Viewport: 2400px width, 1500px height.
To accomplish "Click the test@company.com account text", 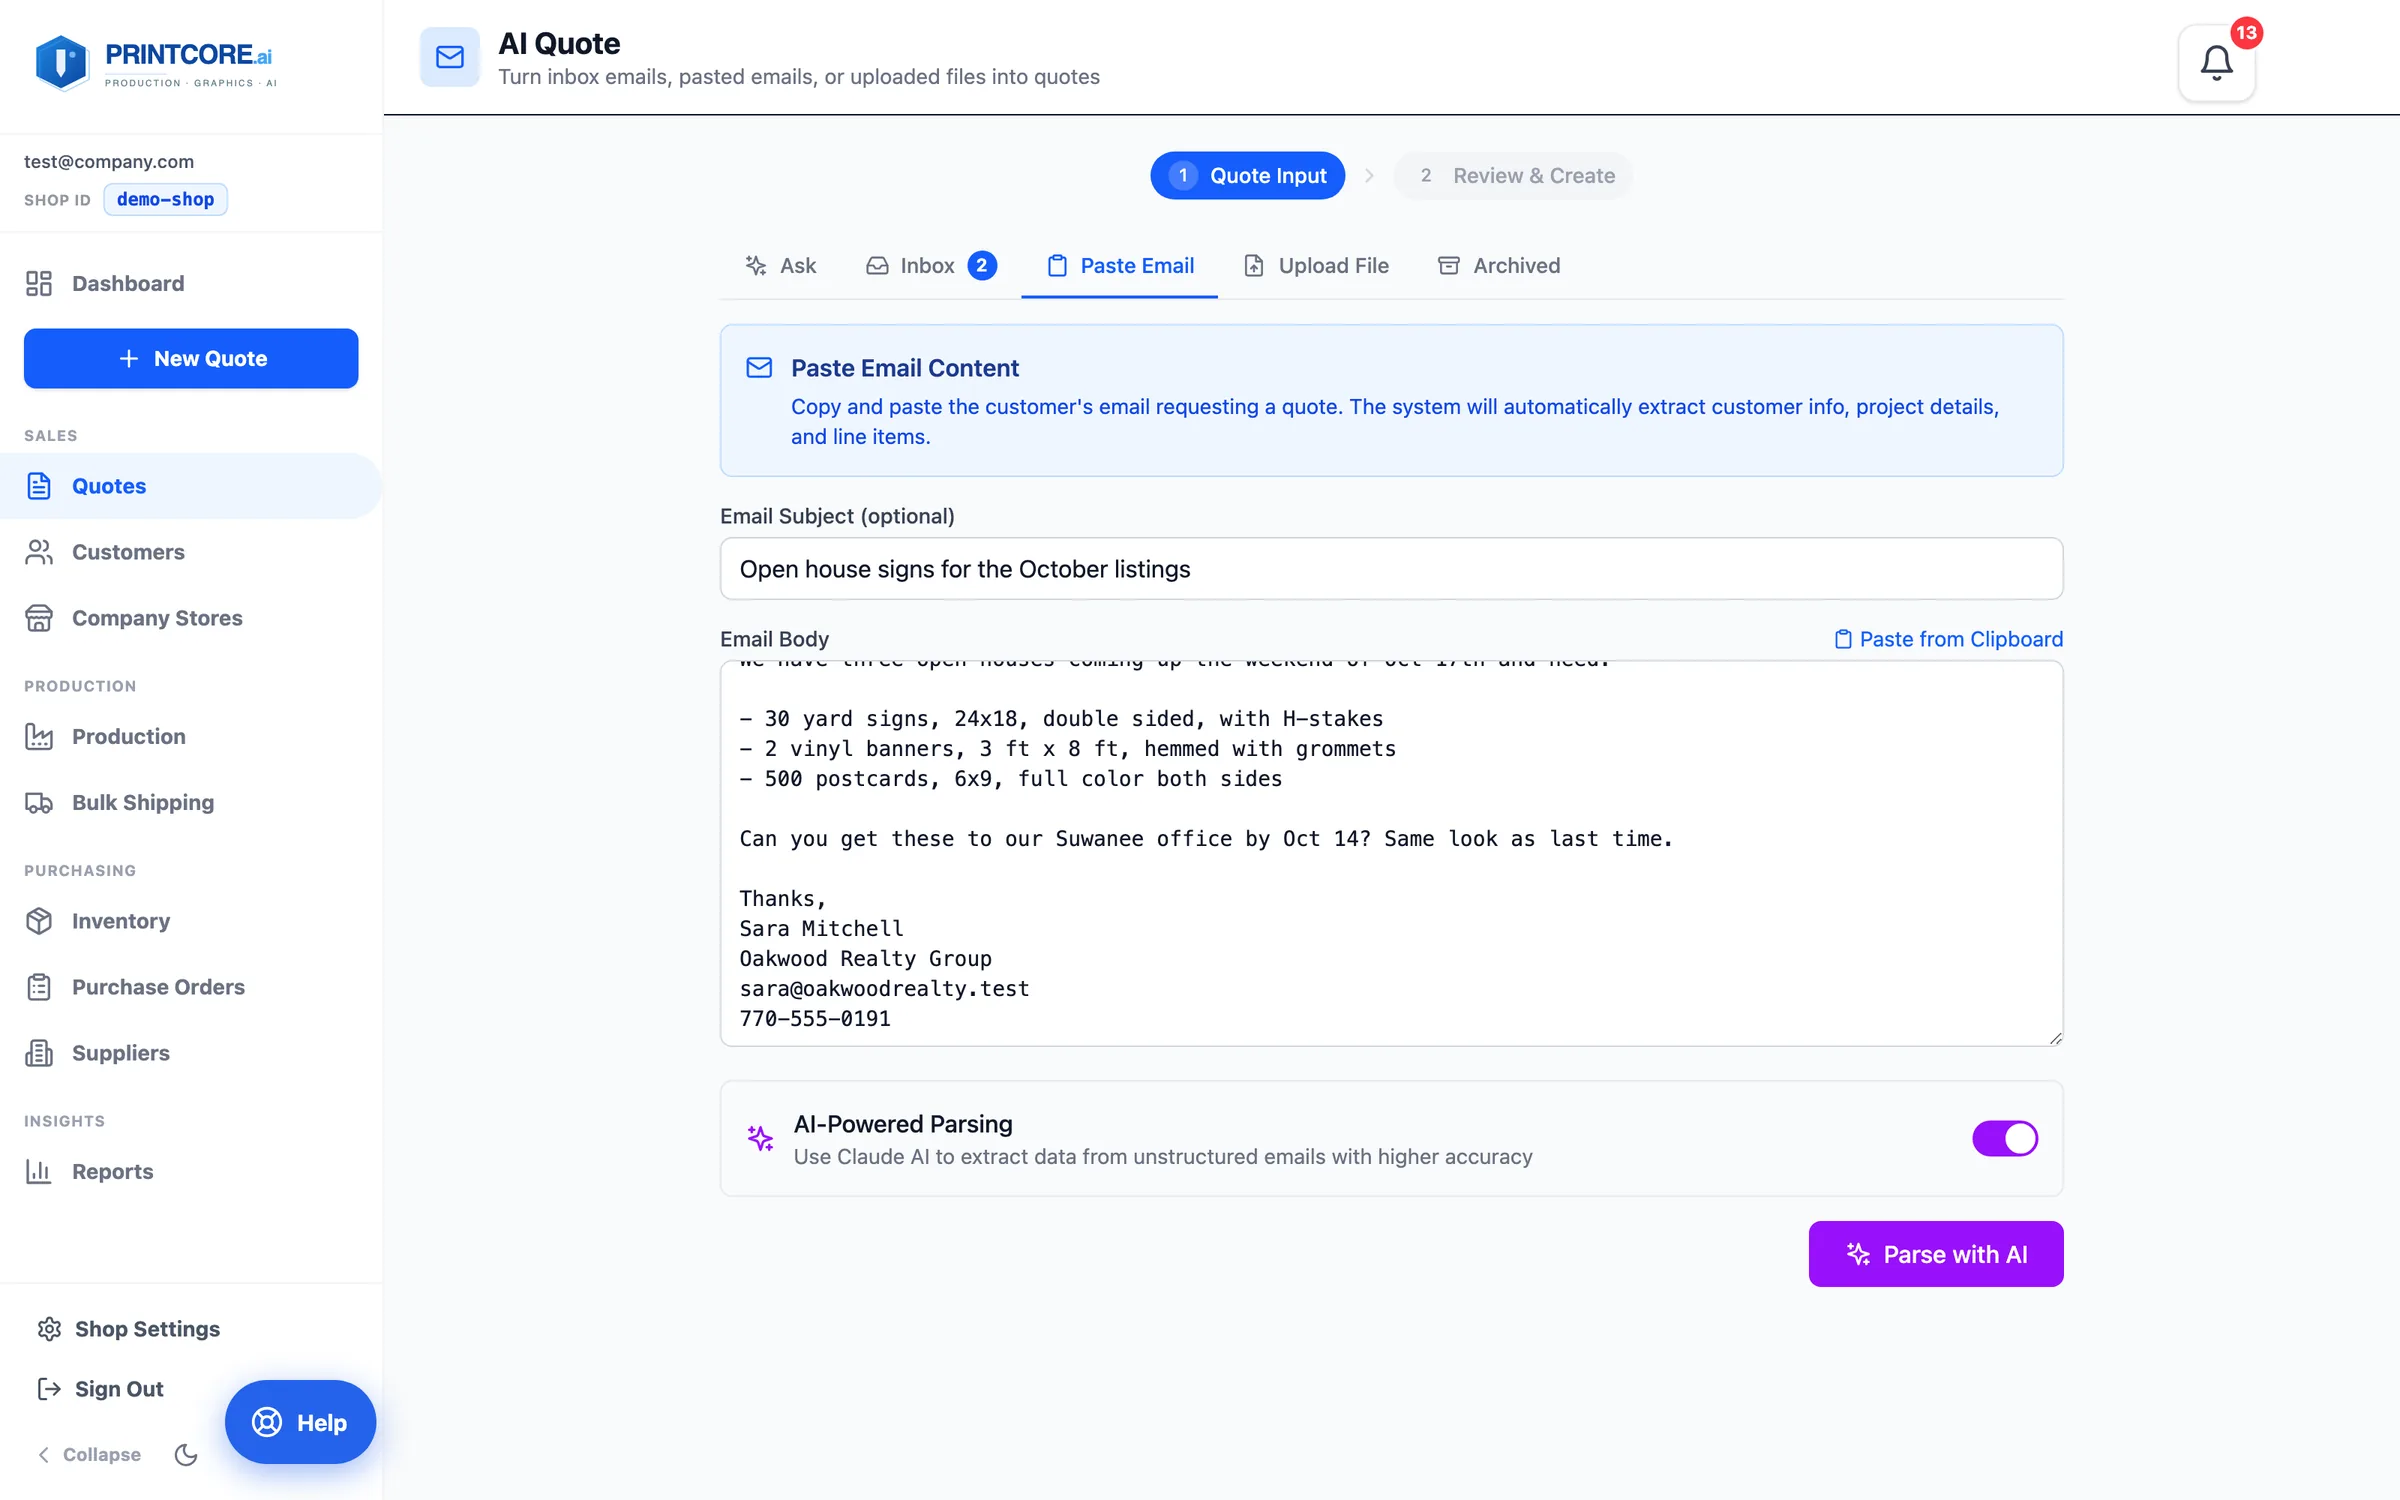I will click(109, 162).
